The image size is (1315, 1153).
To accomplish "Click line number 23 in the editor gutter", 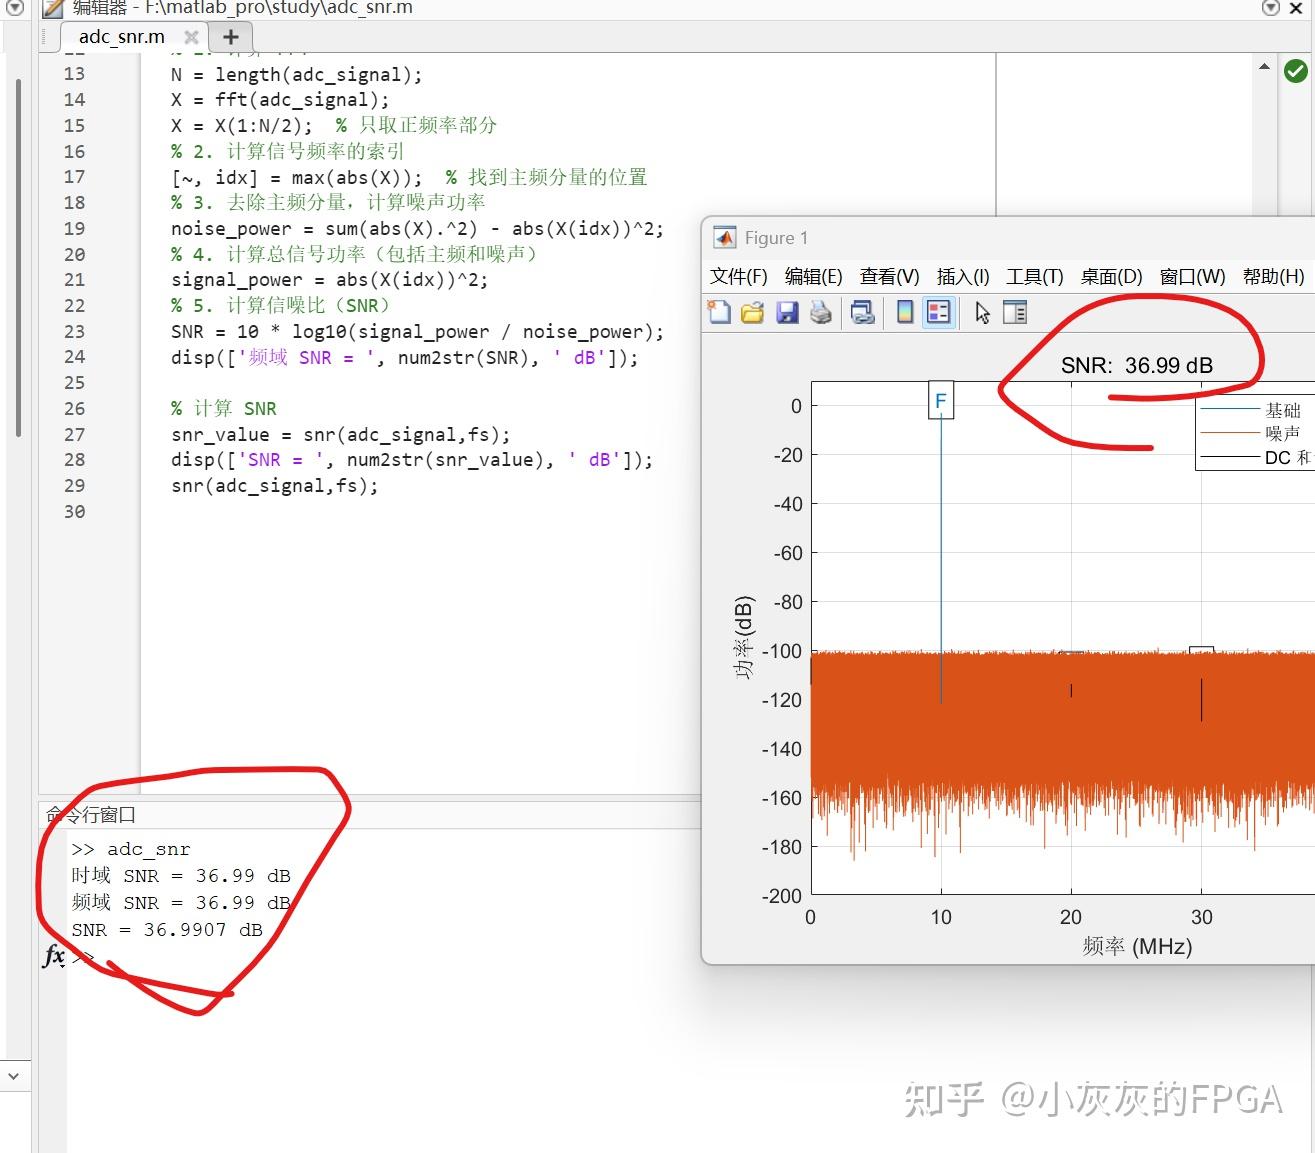I will (x=75, y=331).
